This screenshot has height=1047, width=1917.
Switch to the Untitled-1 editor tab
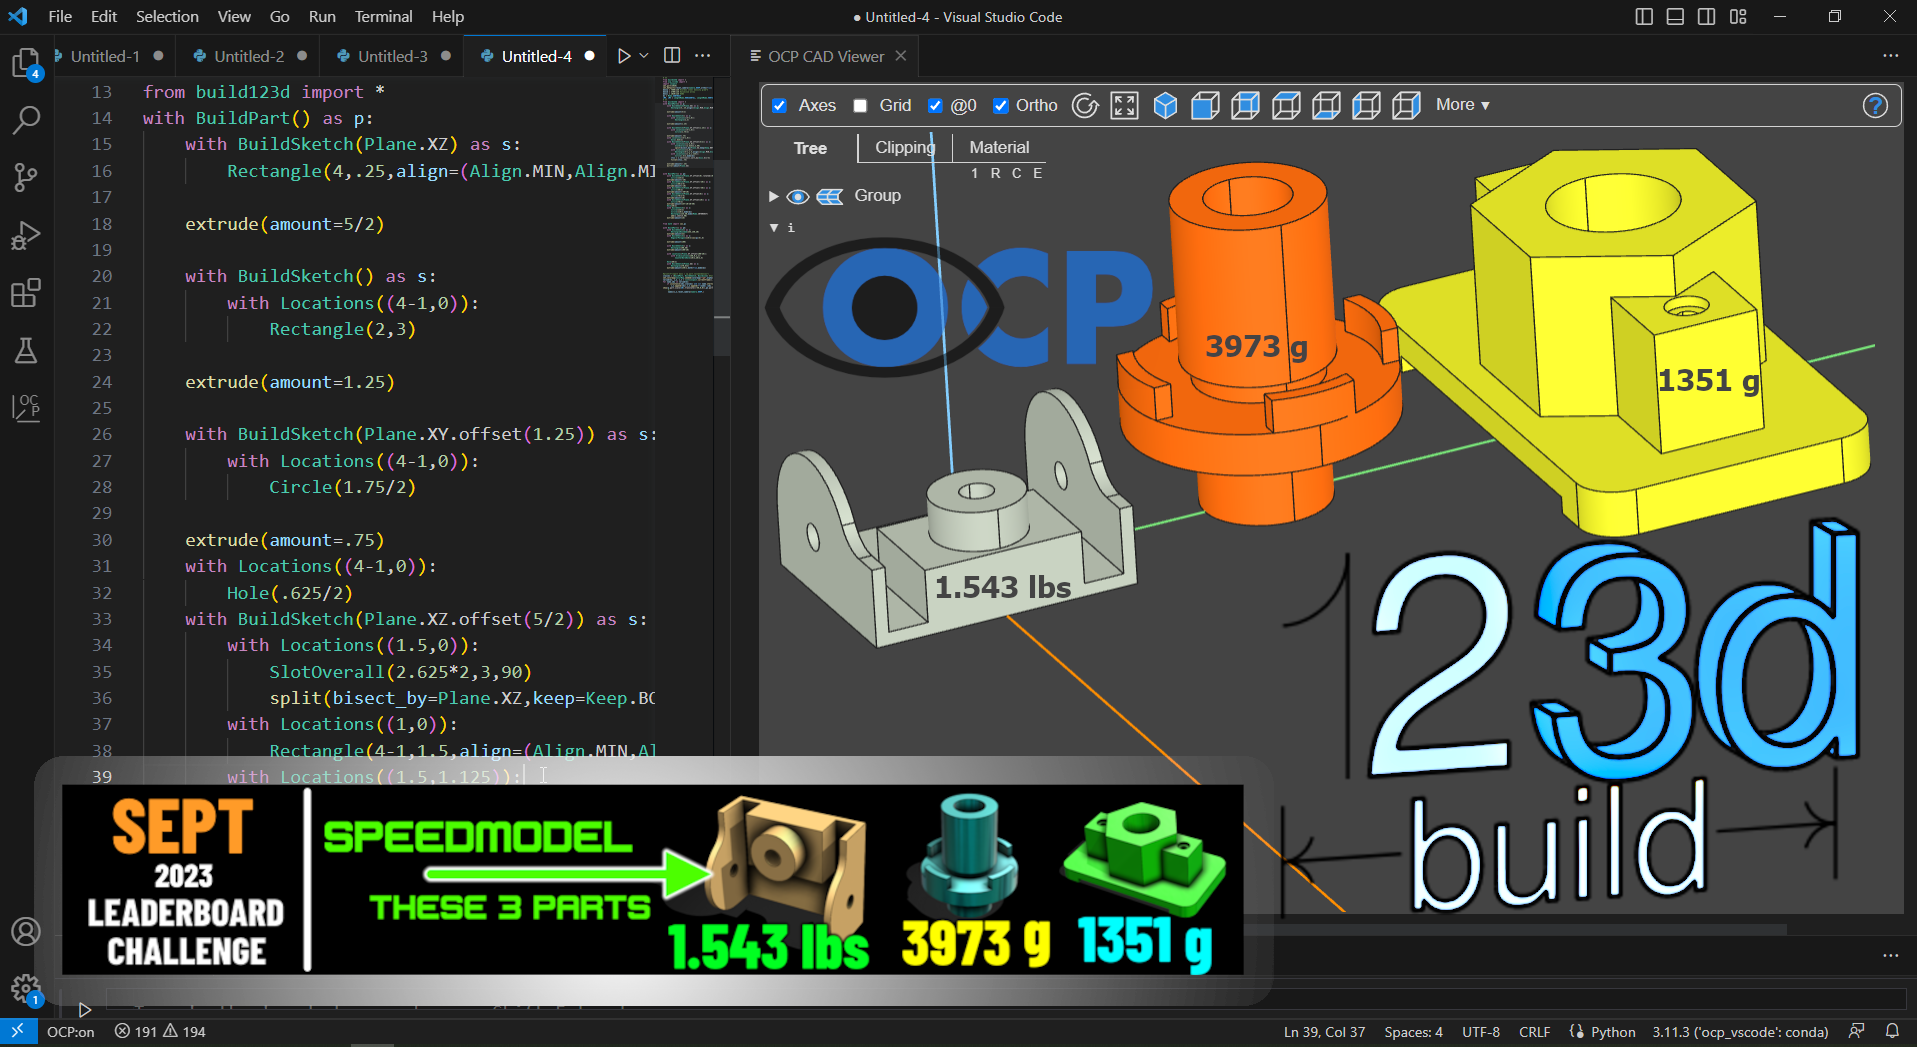(x=105, y=56)
